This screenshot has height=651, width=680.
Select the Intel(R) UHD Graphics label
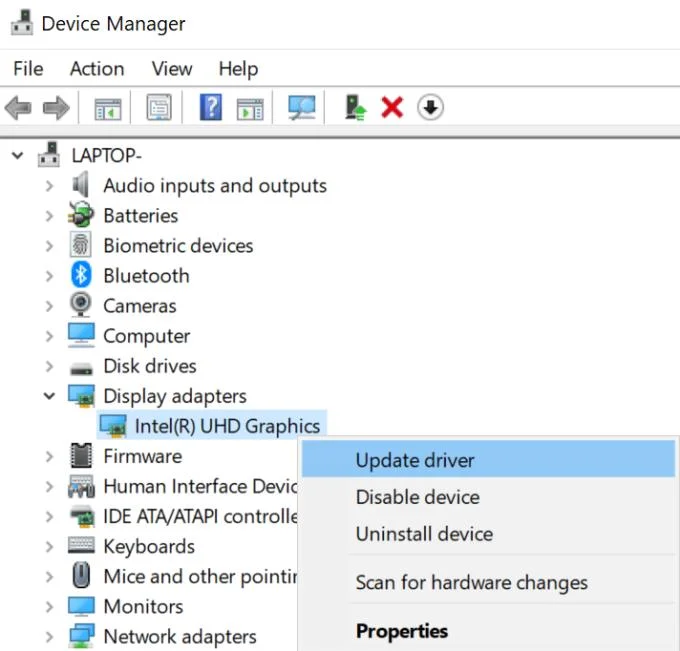pos(227,426)
